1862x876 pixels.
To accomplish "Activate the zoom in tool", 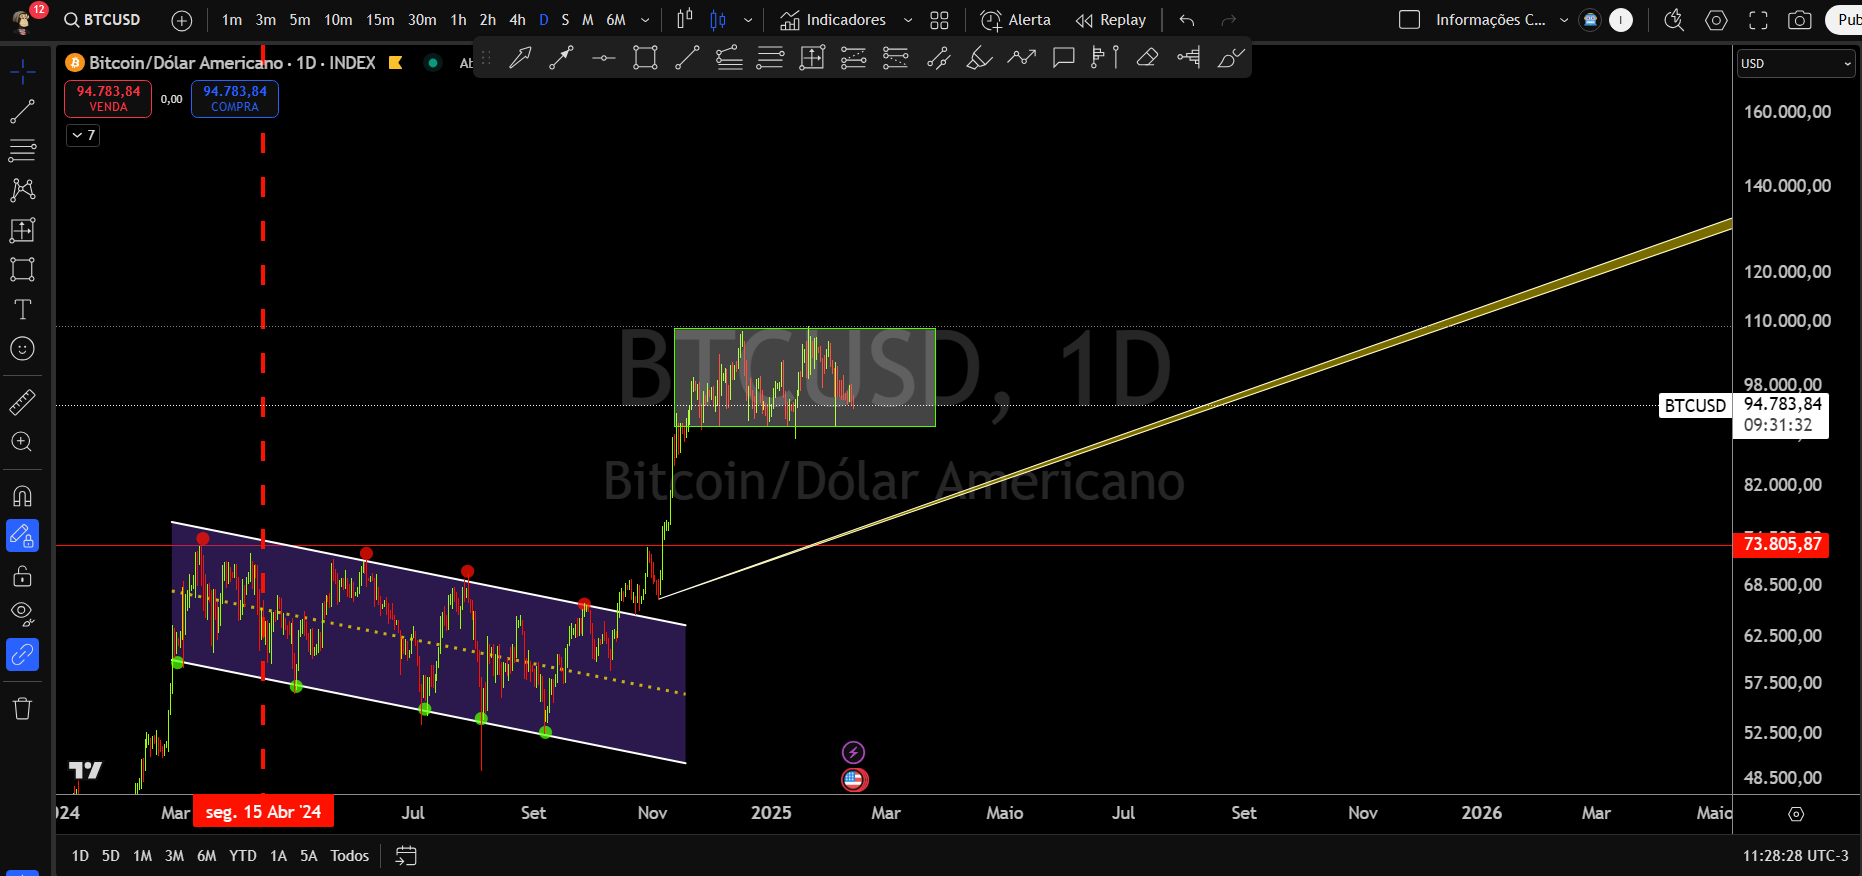I will (22, 442).
